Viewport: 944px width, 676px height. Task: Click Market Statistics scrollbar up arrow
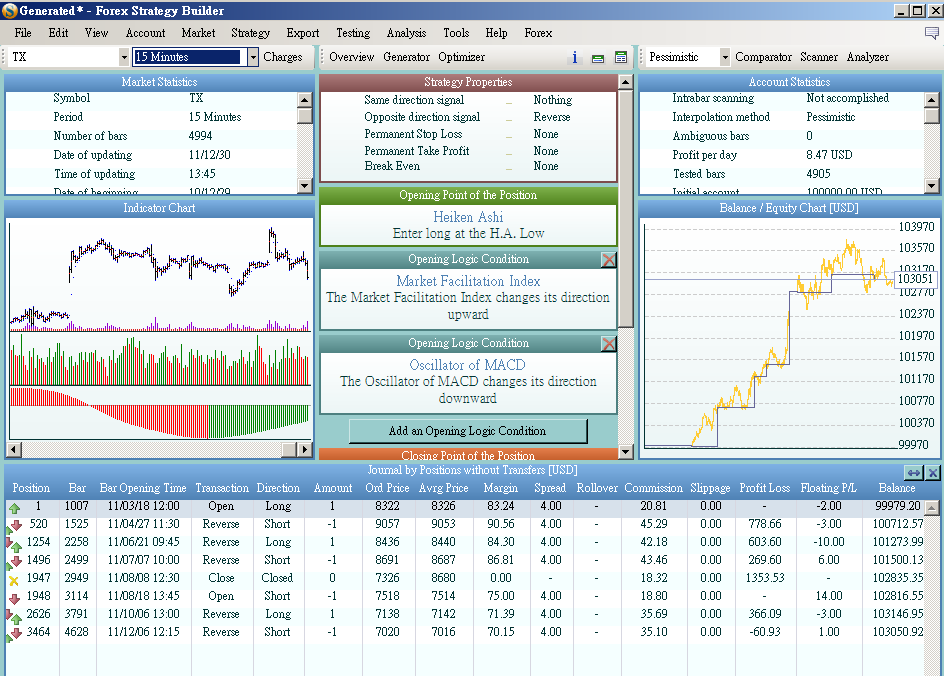(305, 100)
